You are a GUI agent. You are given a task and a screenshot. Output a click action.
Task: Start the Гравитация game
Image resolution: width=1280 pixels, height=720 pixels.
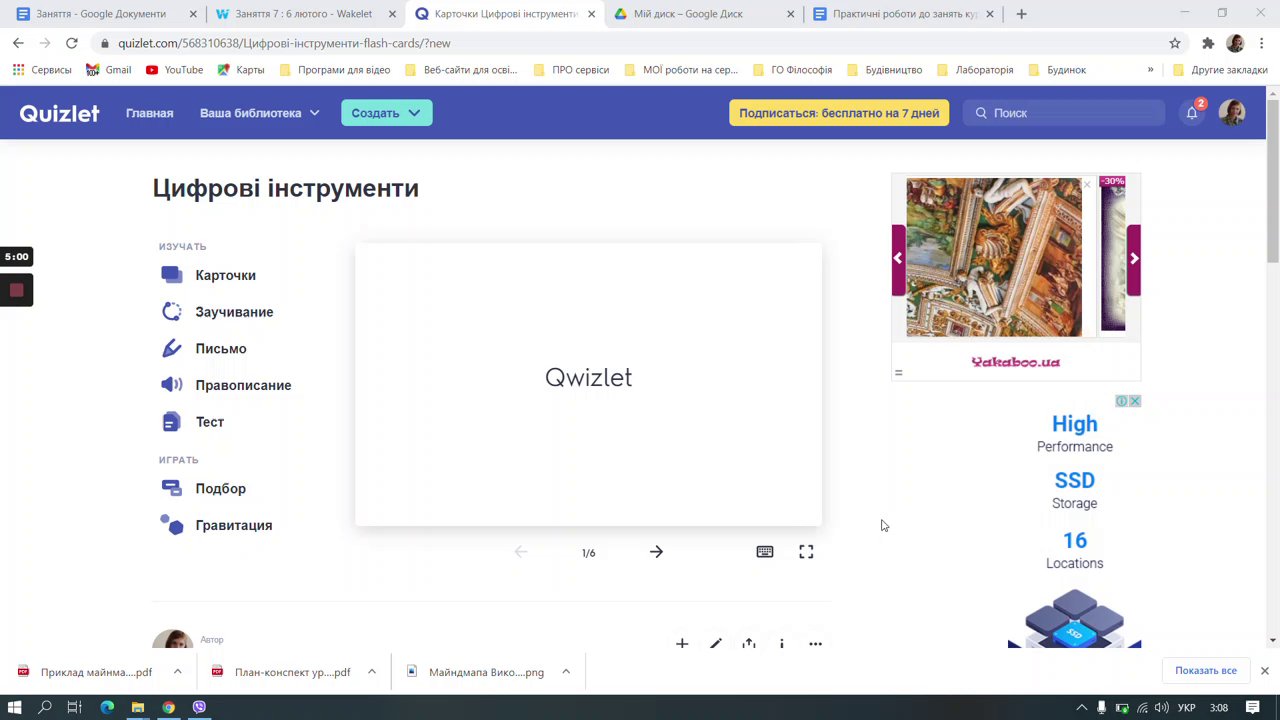(x=216, y=525)
